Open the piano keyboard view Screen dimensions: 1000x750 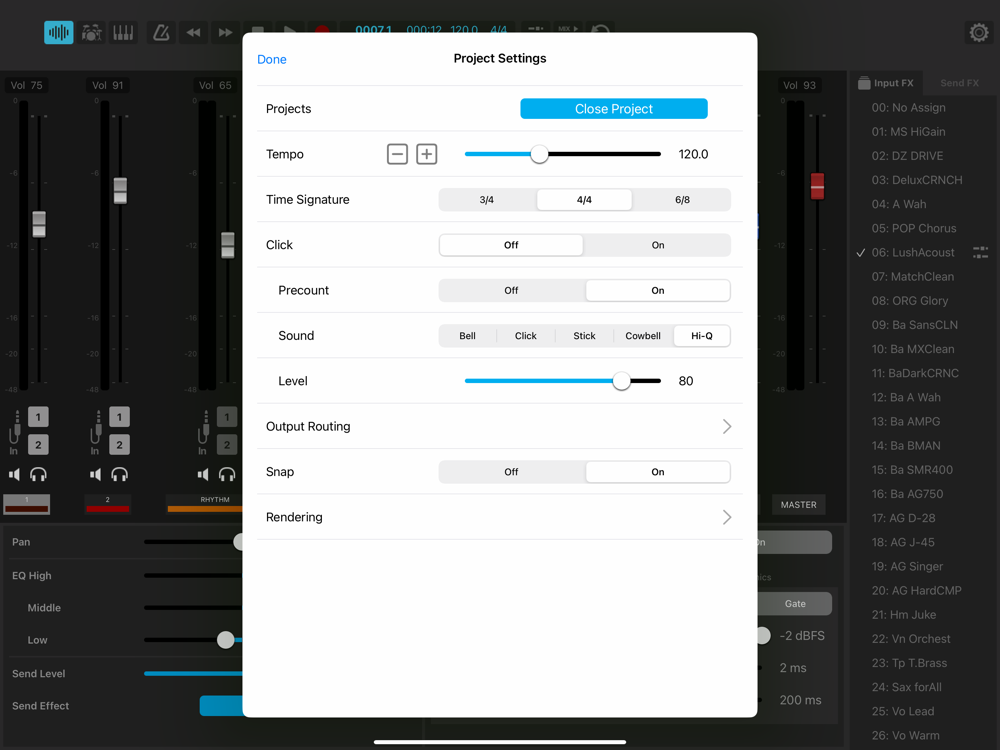(x=123, y=32)
